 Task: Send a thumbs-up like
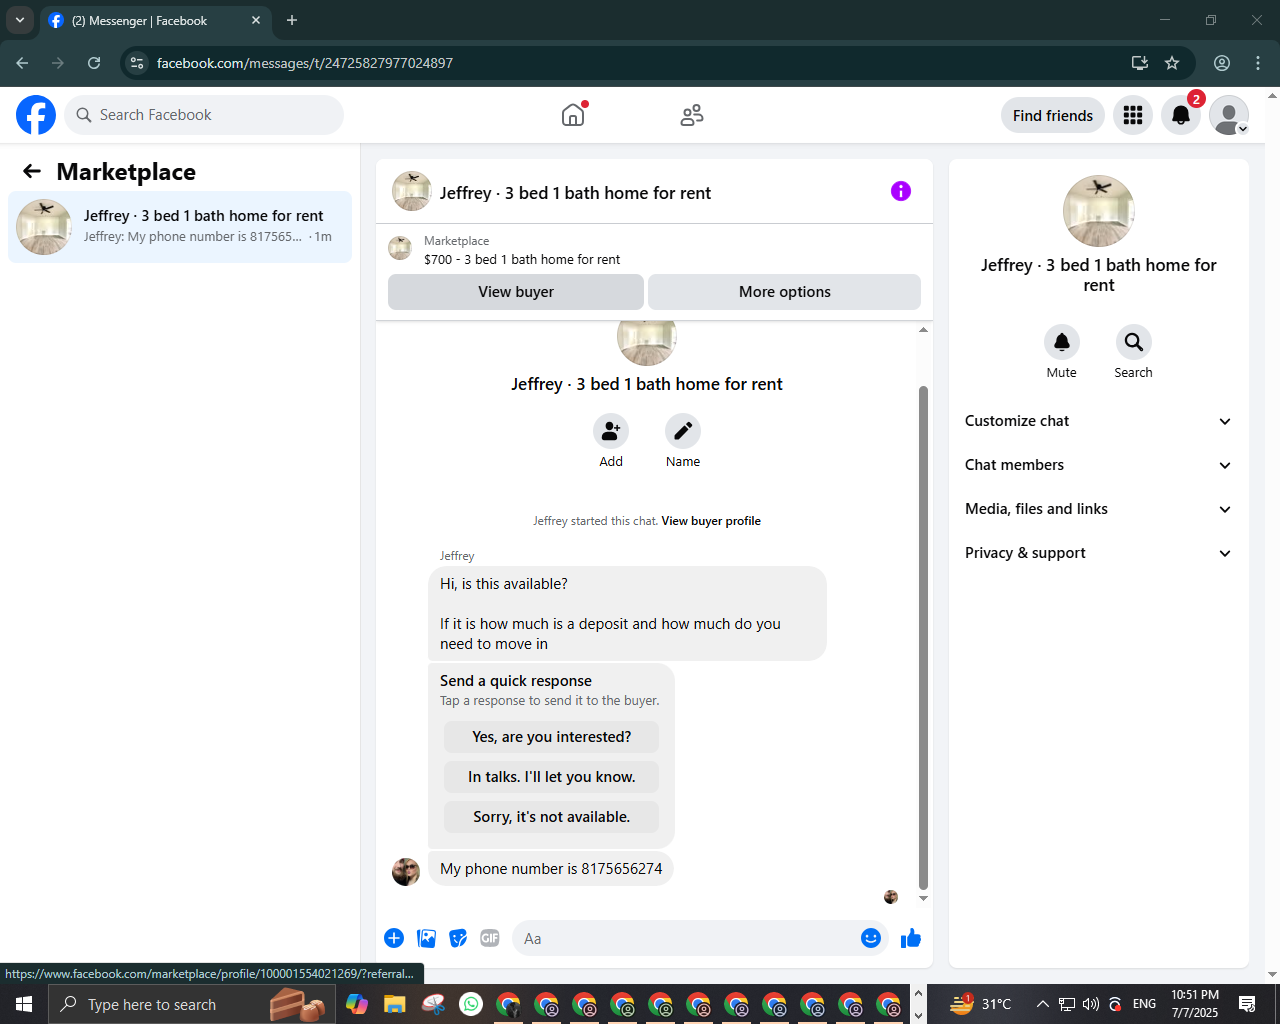911,938
